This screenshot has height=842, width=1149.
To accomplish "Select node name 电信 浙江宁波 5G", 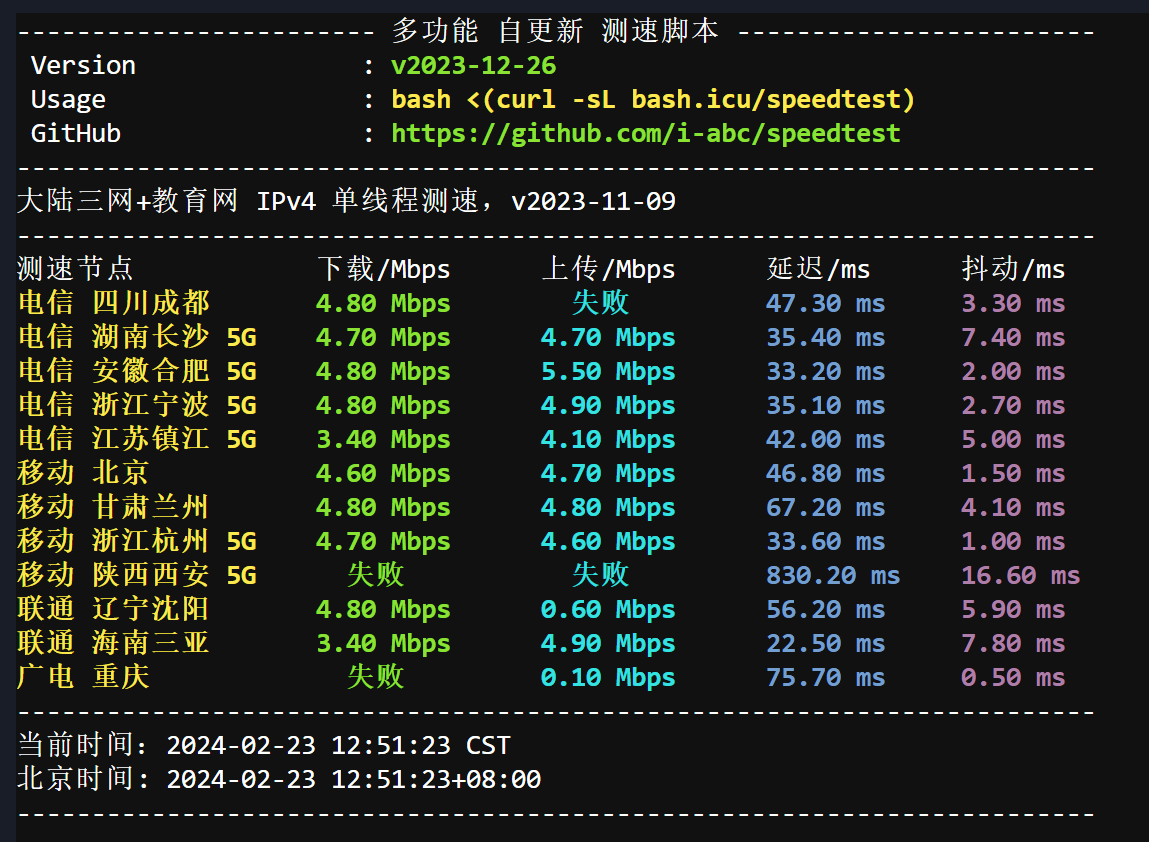I will [x=137, y=405].
